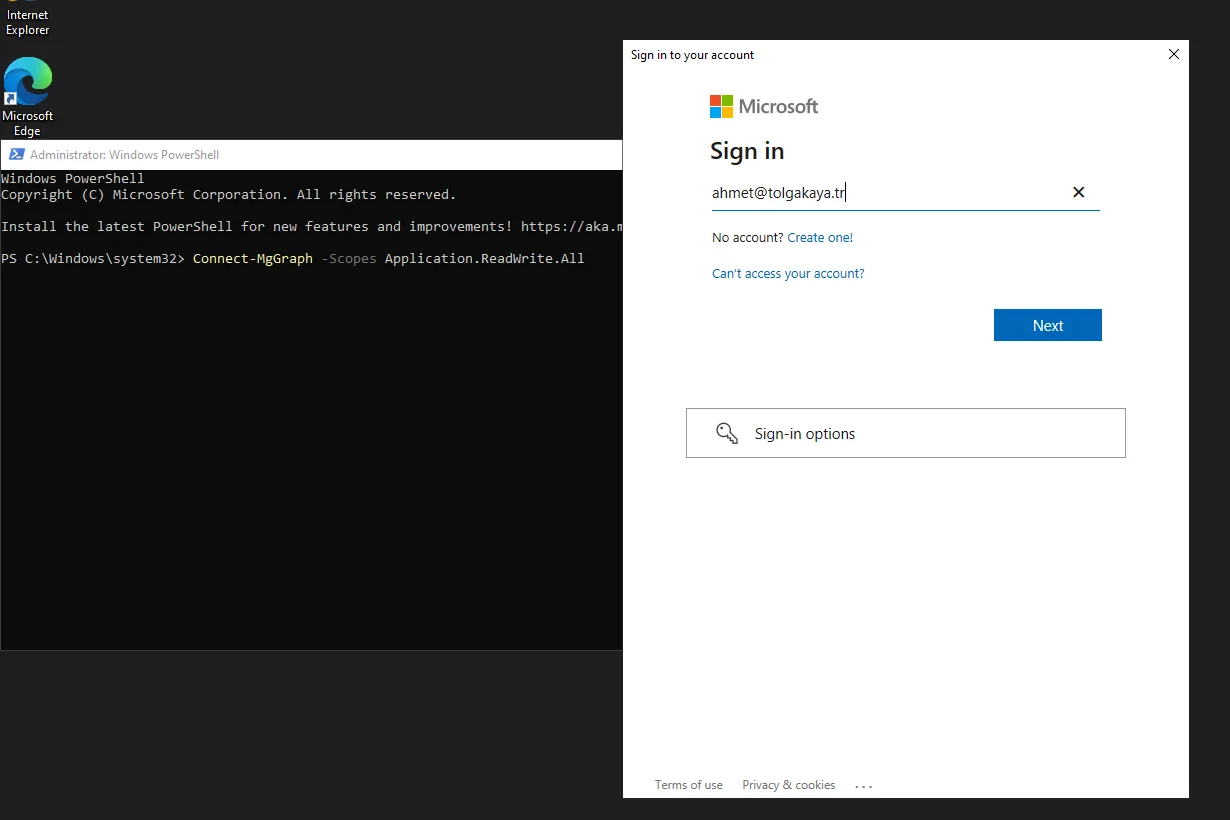Click the Sign in to your account title
This screenshot has height=820, width=1230.
pos(692,55)
